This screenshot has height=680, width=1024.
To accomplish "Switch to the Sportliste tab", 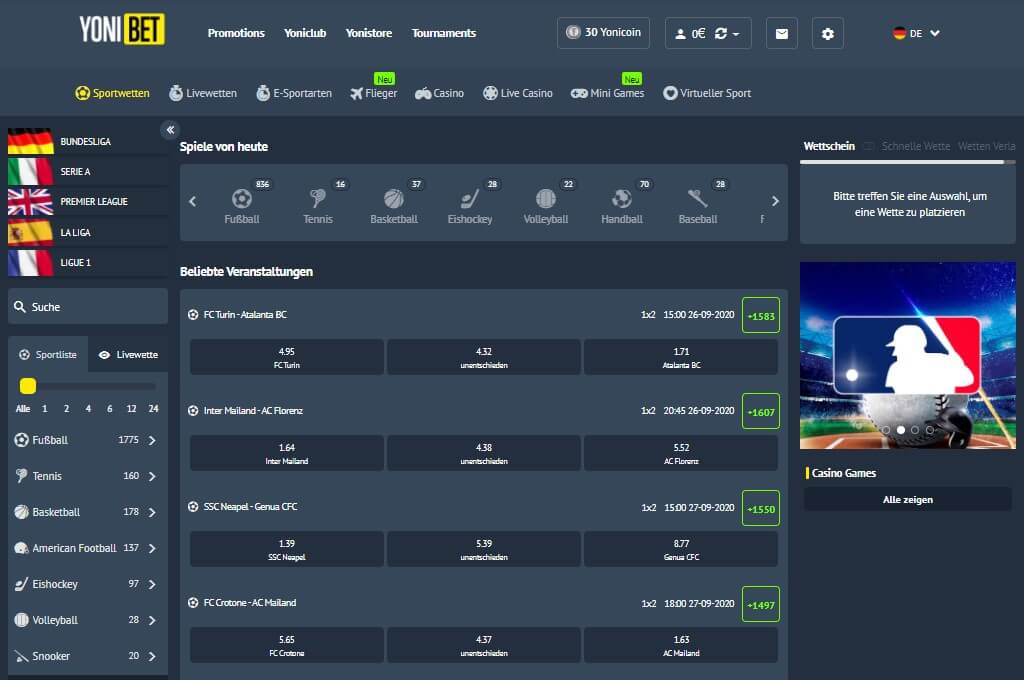I will pyautogui.click(x=48, y=355).
